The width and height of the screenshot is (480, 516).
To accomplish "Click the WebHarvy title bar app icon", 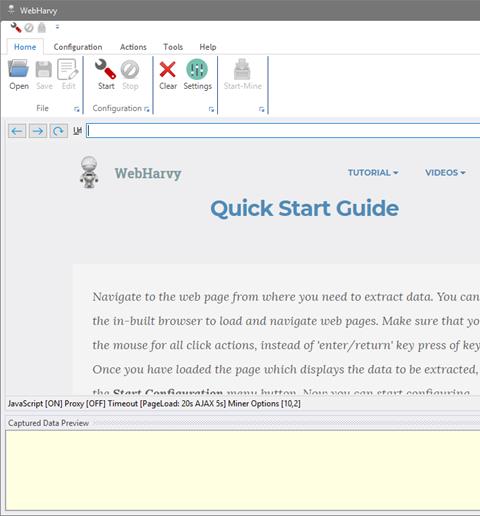I will [11, 10].
